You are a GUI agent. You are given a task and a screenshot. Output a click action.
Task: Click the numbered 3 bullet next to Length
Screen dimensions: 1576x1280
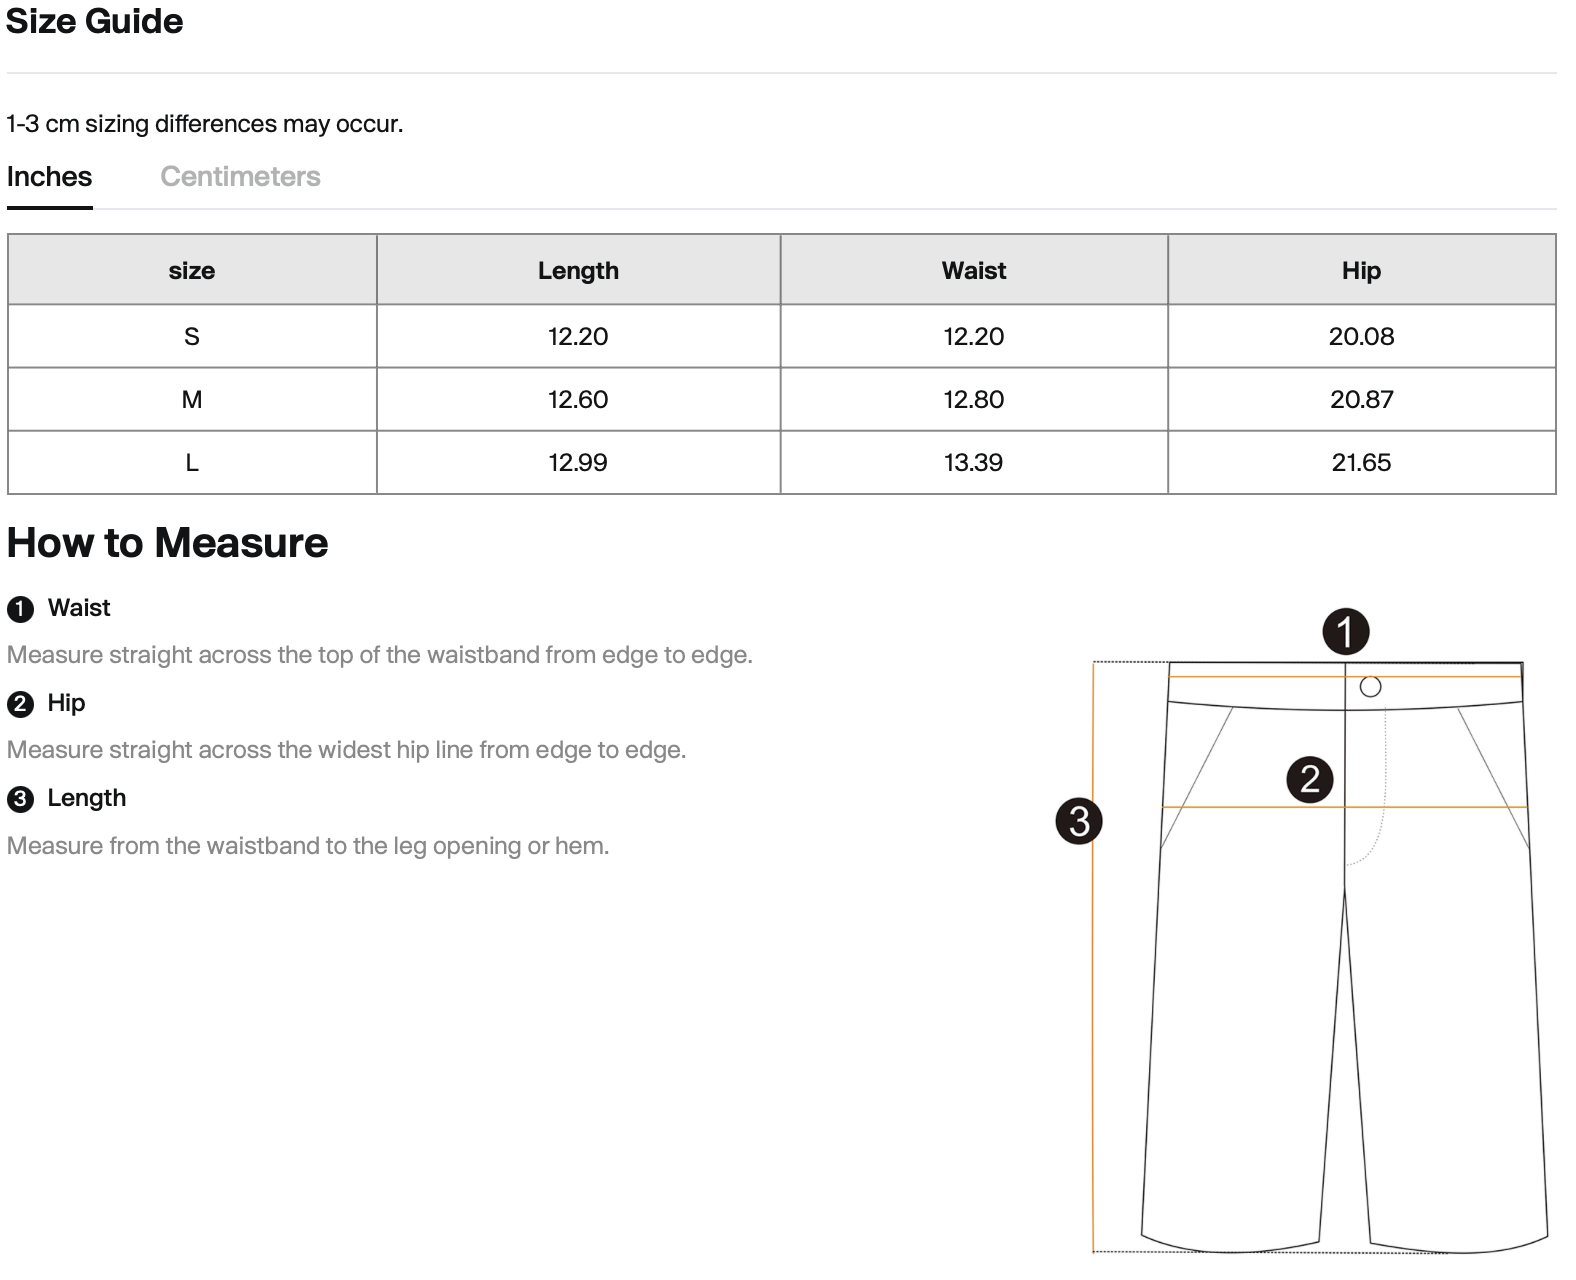(x=20, y=799)
